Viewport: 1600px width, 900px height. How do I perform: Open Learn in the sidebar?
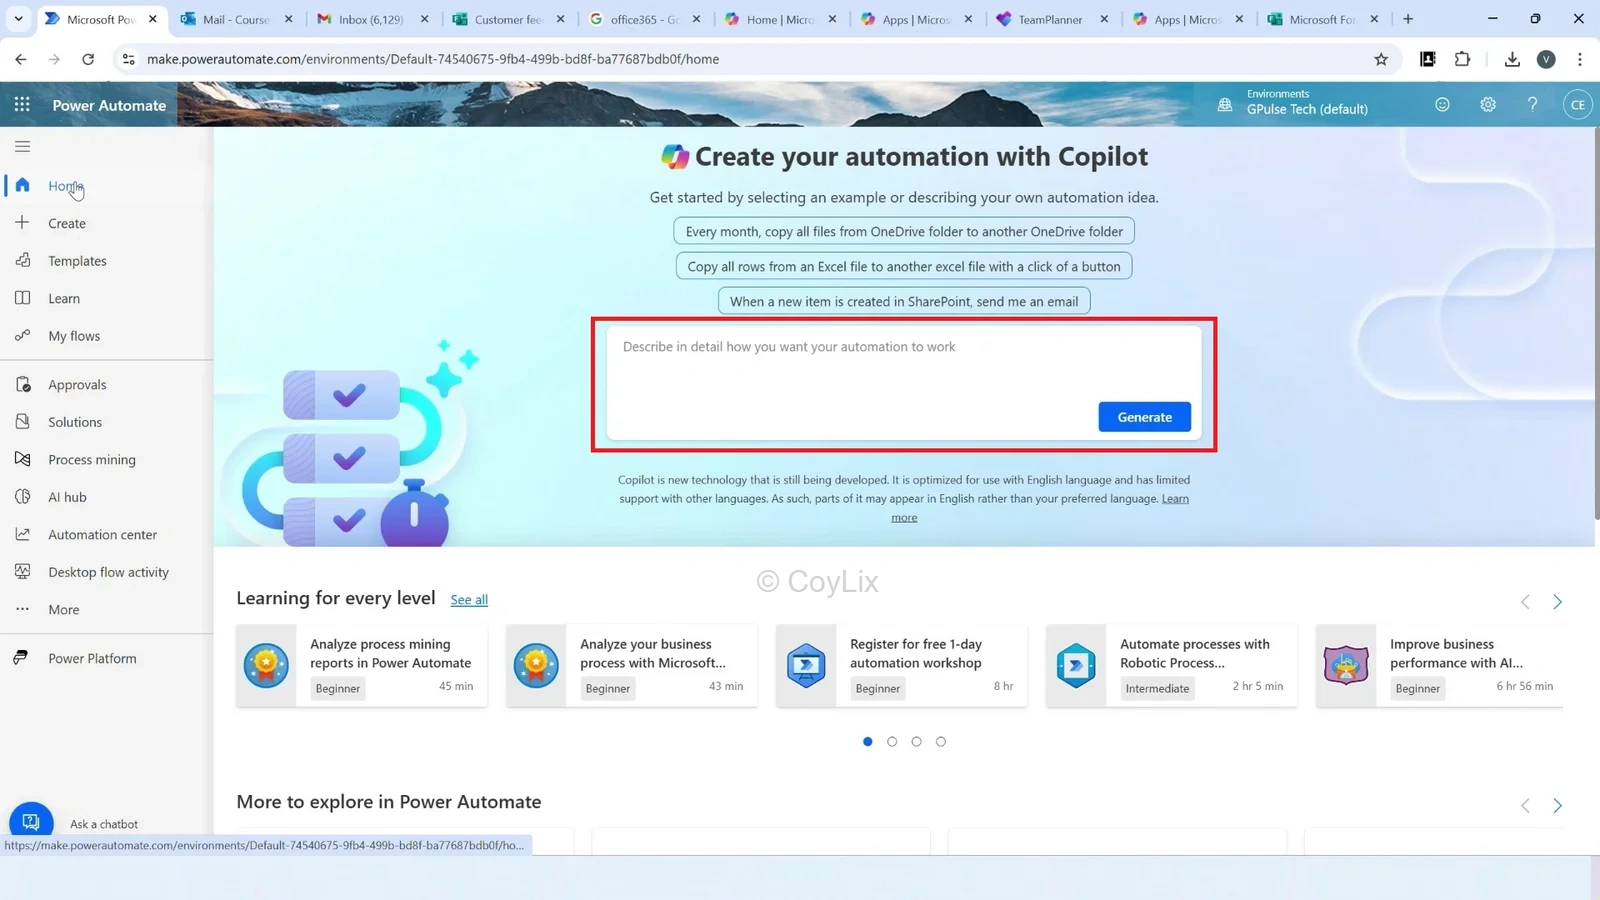[64, 298]
